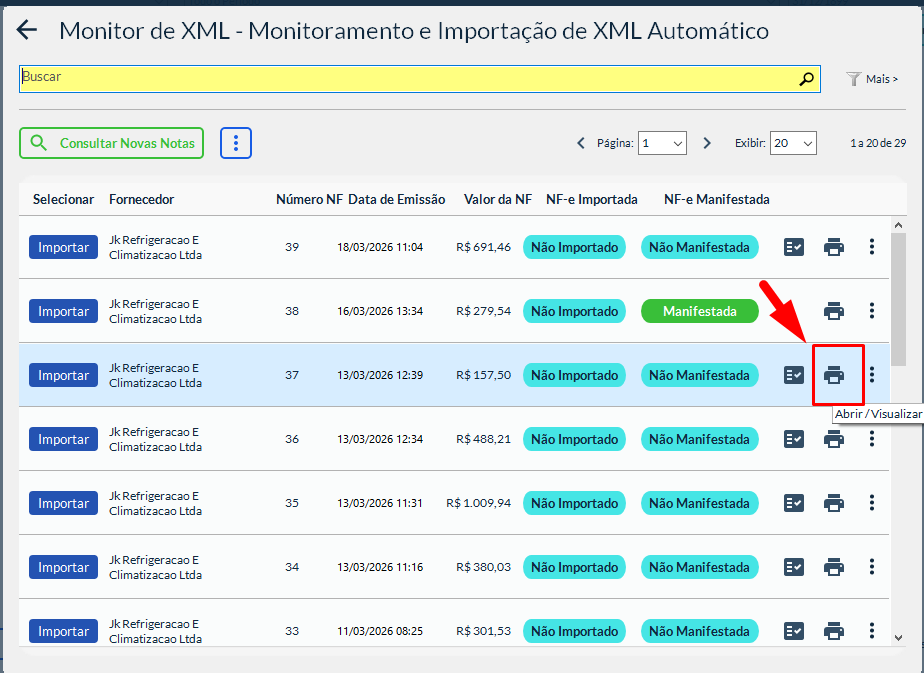The width and height of the screenshot is (924, 673).
Task: Click Consultar Novas Notas button
Action: click(x=112, y=143)
